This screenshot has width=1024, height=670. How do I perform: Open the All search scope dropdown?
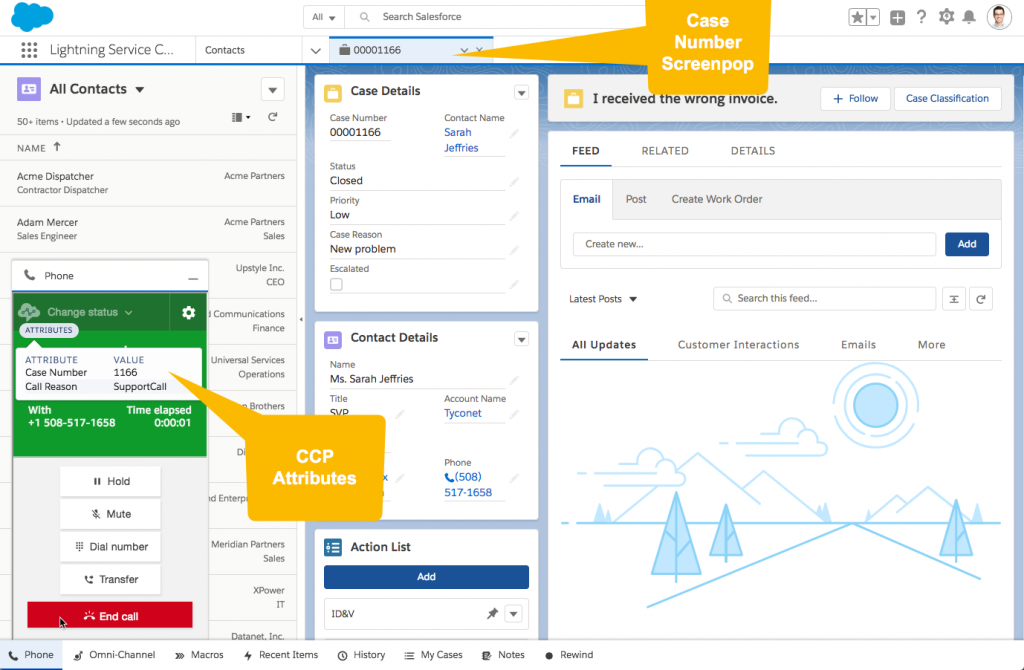[323, 17]
